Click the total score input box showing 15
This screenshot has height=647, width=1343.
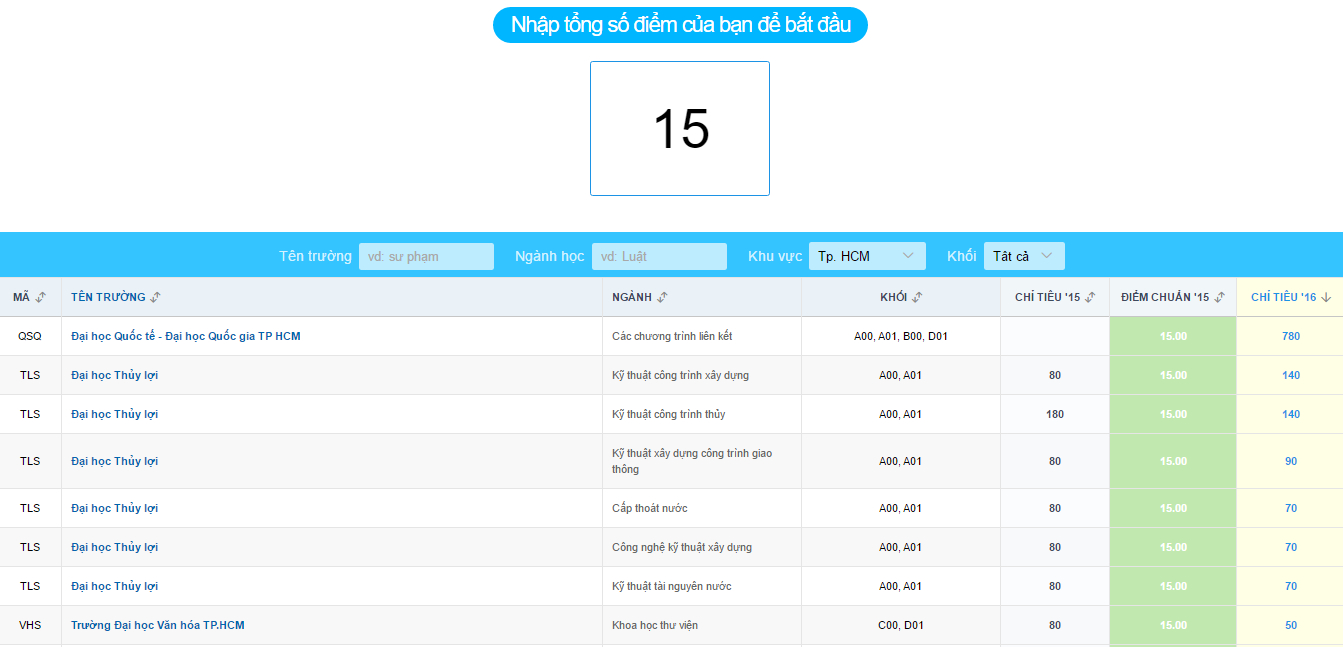tap(680, 129)
